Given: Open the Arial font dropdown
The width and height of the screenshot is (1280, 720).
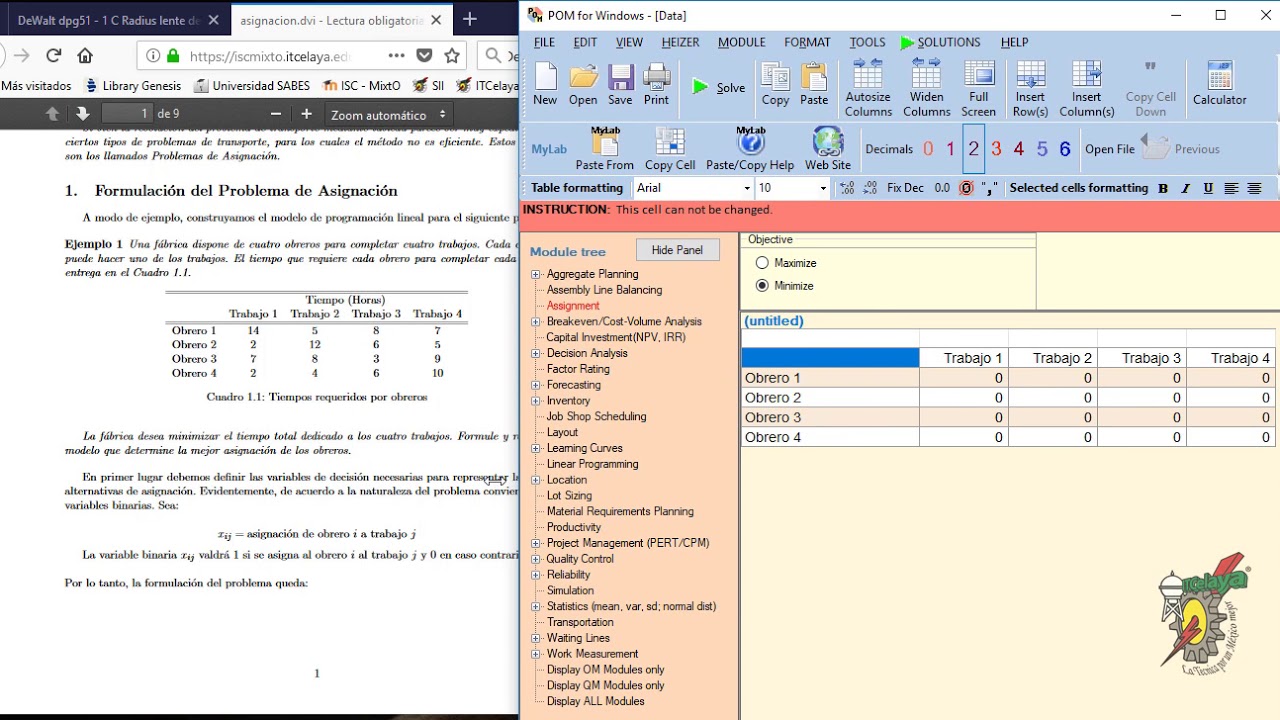Looking at the screenshot, I should [746, 188].
